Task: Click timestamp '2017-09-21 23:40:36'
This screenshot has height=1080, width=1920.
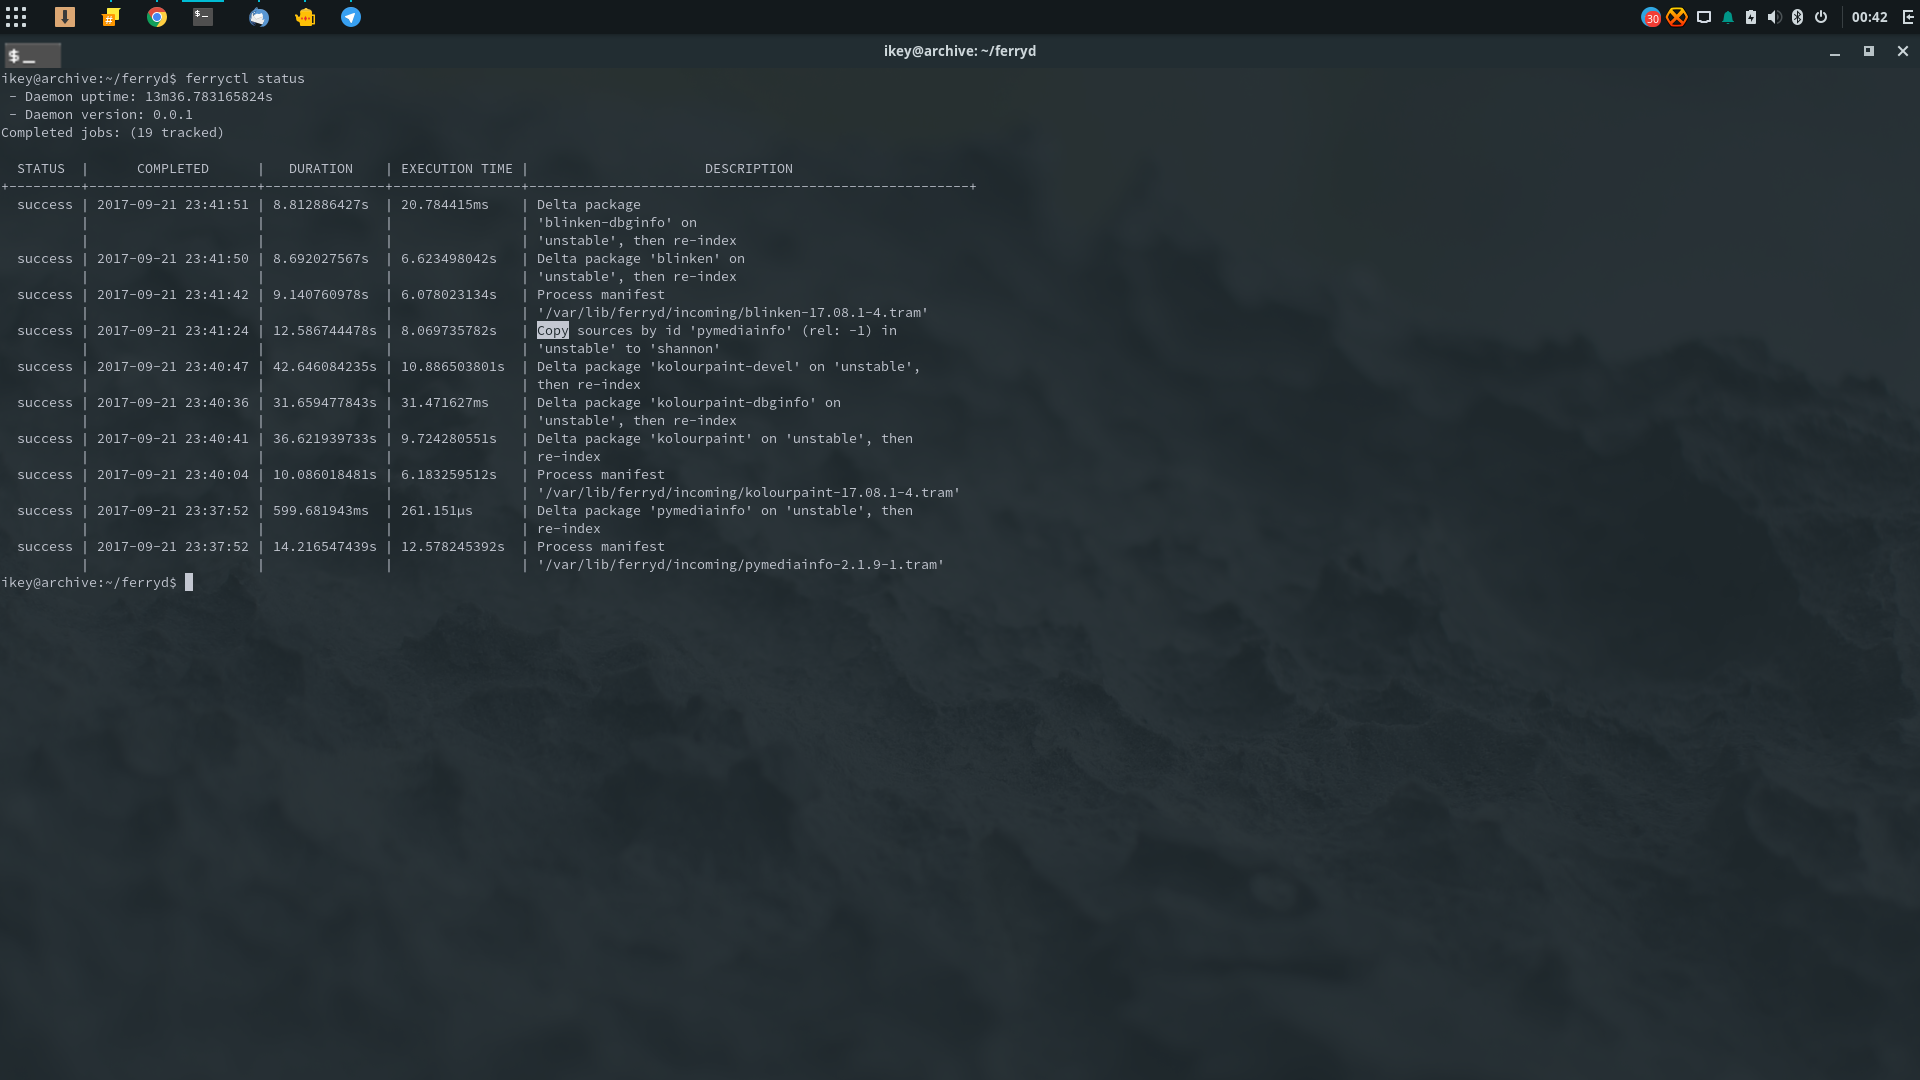Action: 173,403
